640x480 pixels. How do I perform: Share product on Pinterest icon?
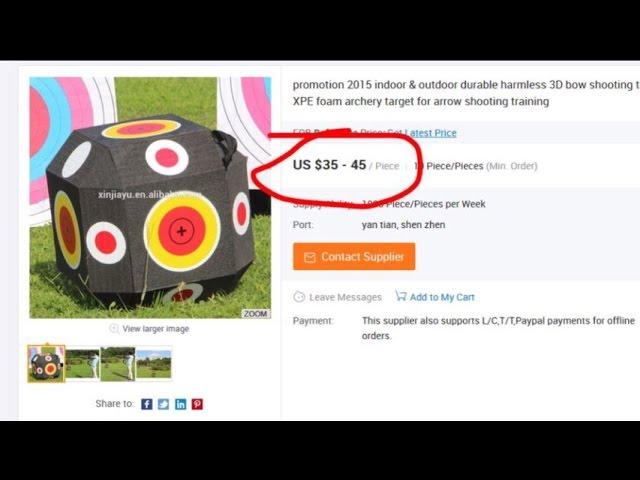pyautogui.click(x=197, y=404)
